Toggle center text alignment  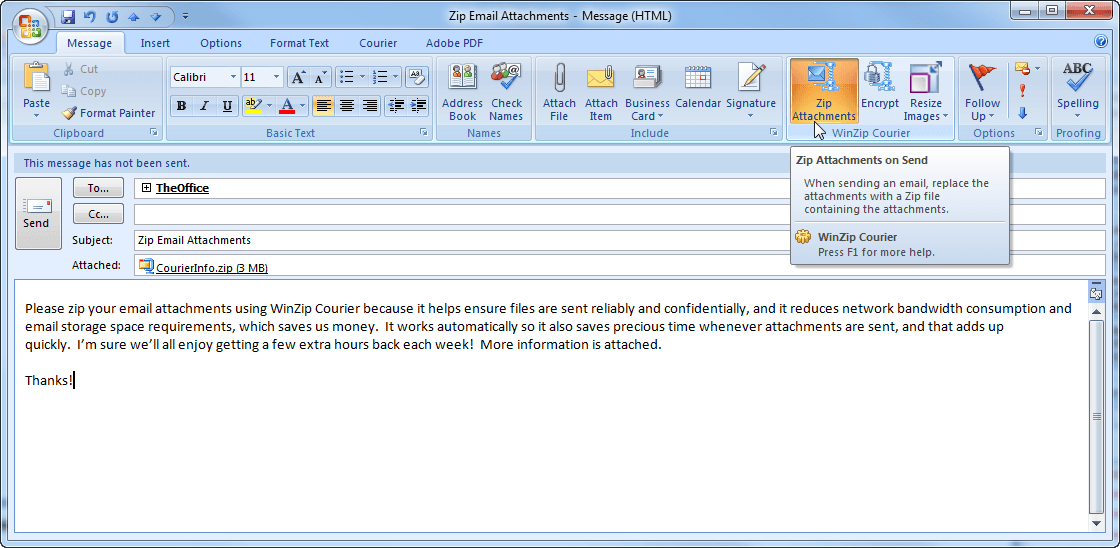click(346, 106)
